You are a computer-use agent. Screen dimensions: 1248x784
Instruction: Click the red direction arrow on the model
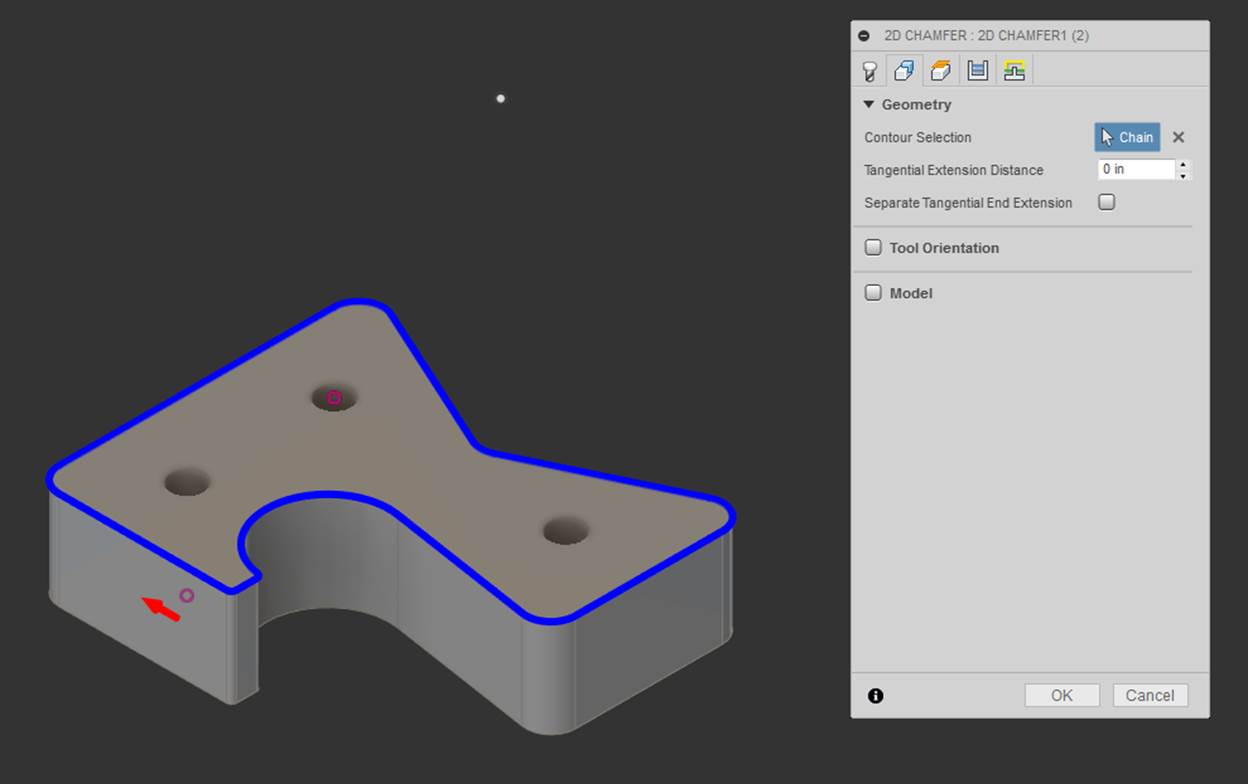[x=161, y=608]
